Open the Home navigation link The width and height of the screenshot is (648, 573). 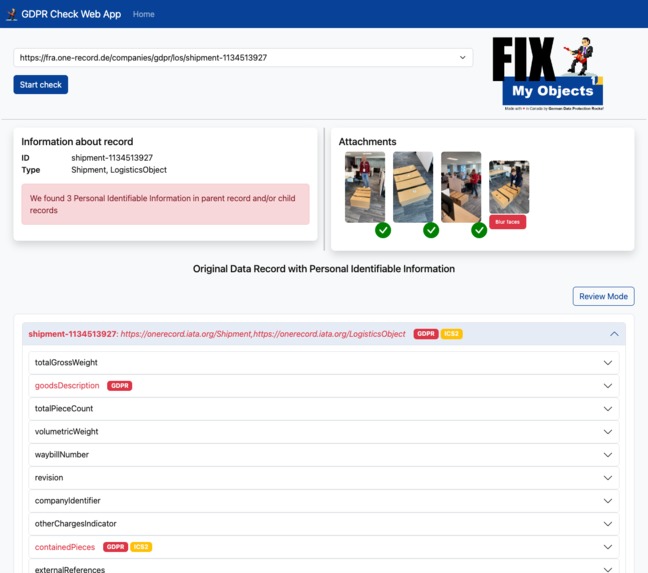(143, 14)
